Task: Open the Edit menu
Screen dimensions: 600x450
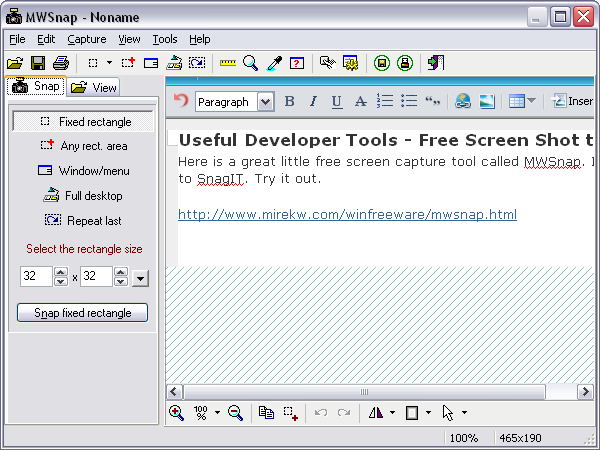Action: [x=46, y=39]
